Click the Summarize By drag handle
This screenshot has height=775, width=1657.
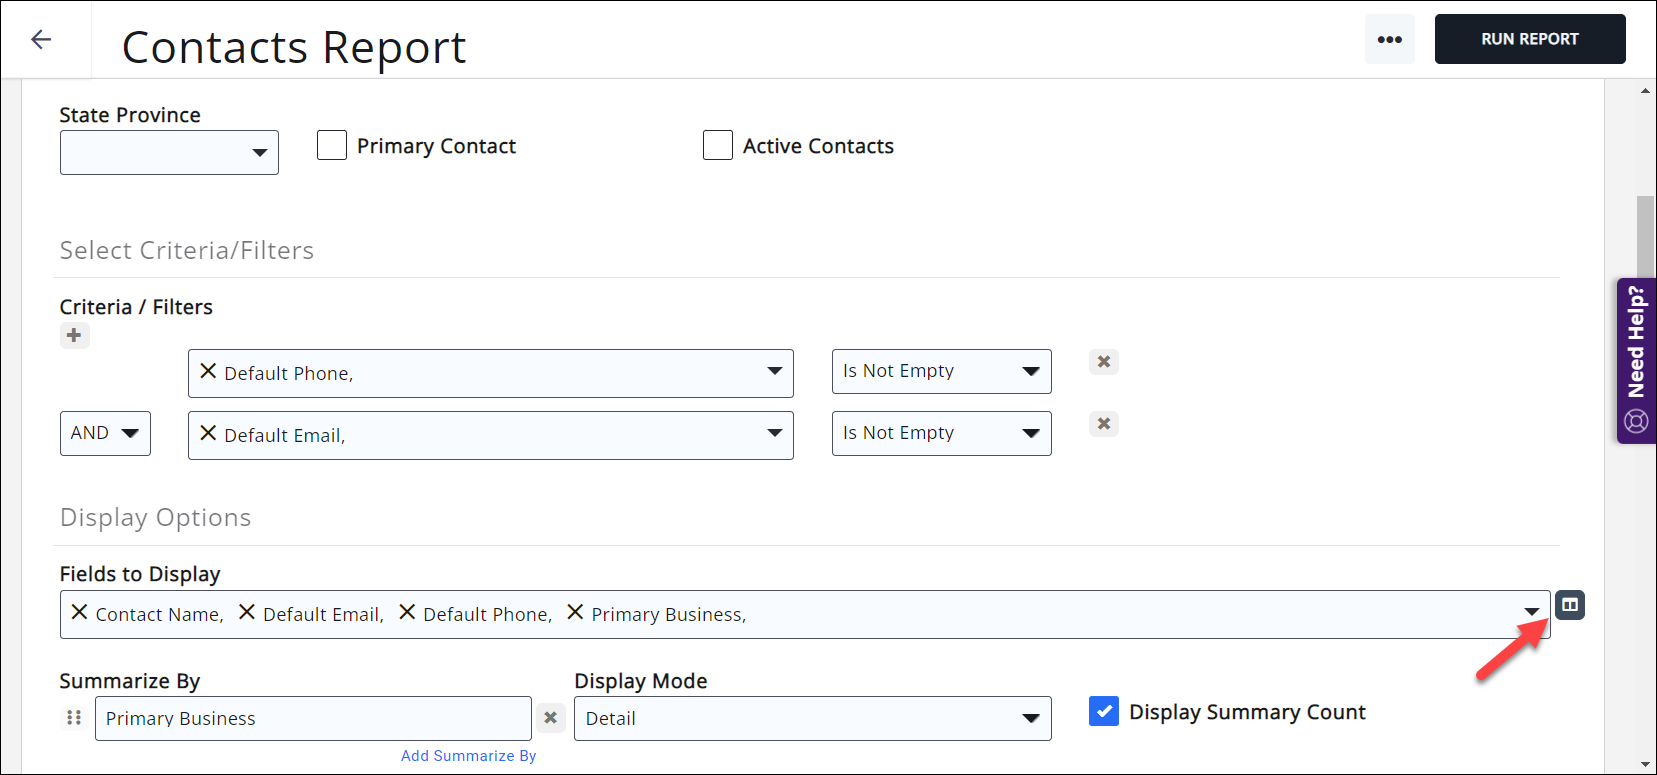pos(74,718)
